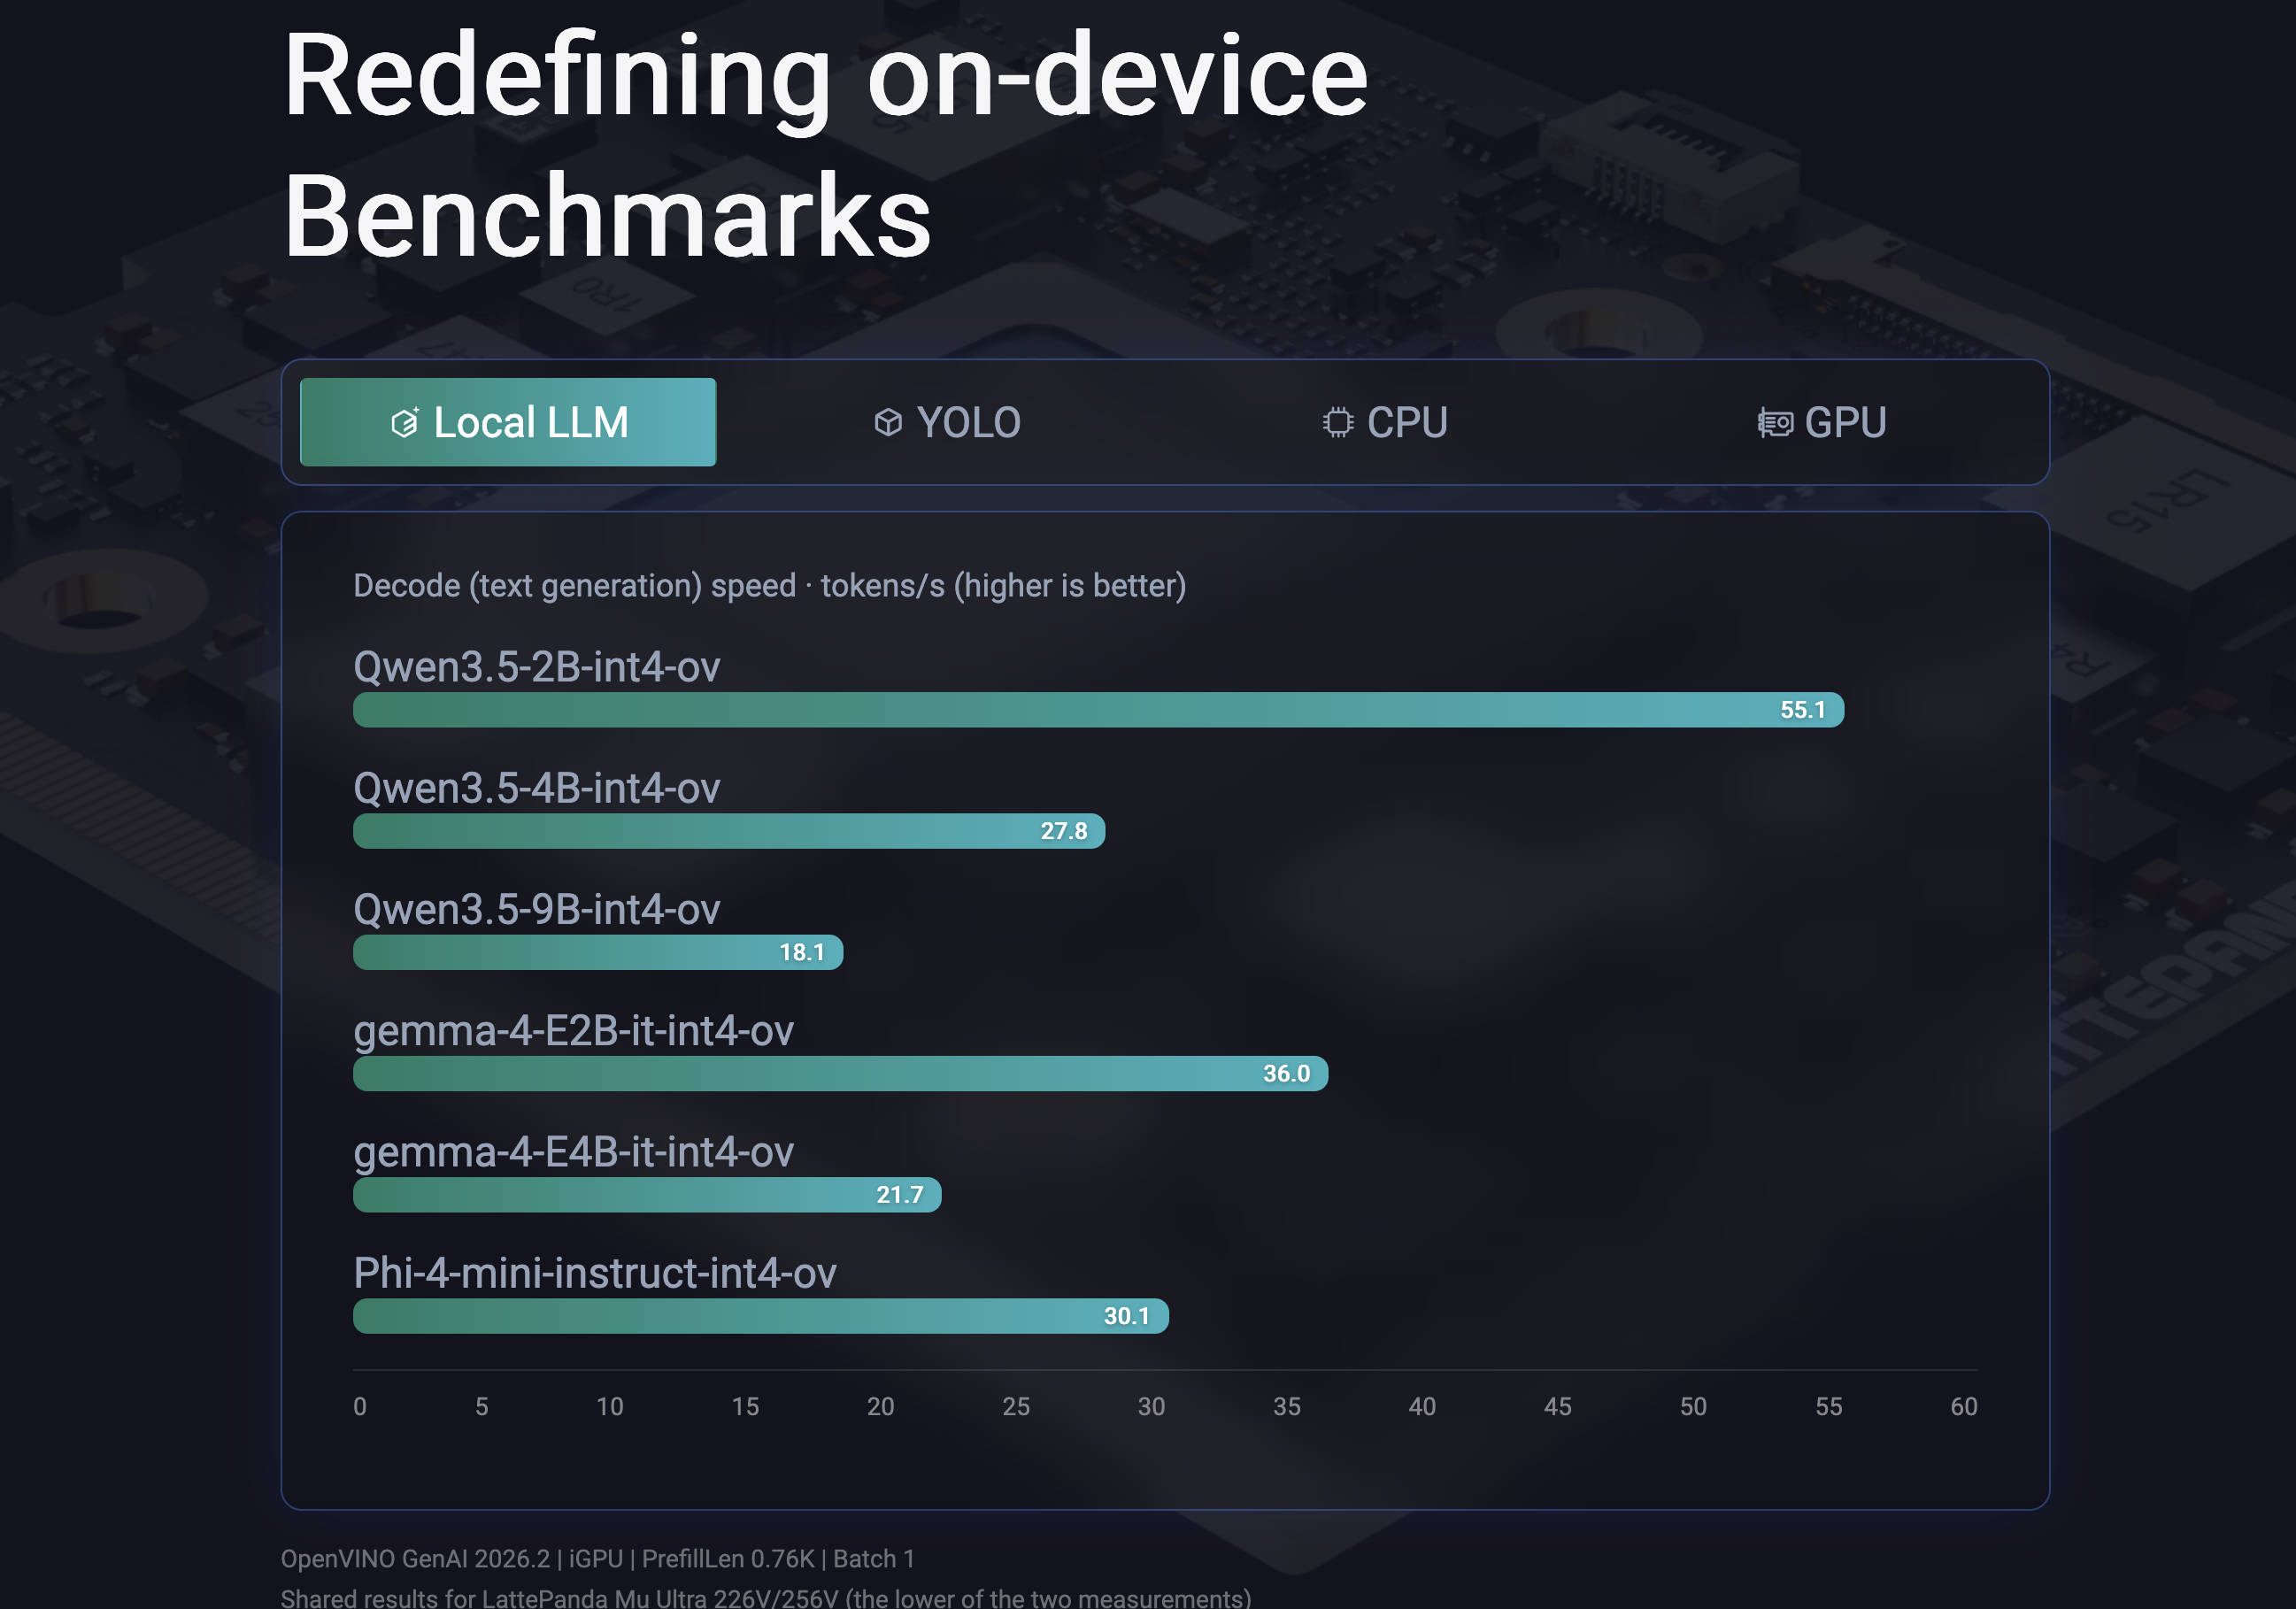Click the Qwen3.5-9B-int4-ov bar
Viewport: 2296px width, 1609px height.
[x=598, y=952]
